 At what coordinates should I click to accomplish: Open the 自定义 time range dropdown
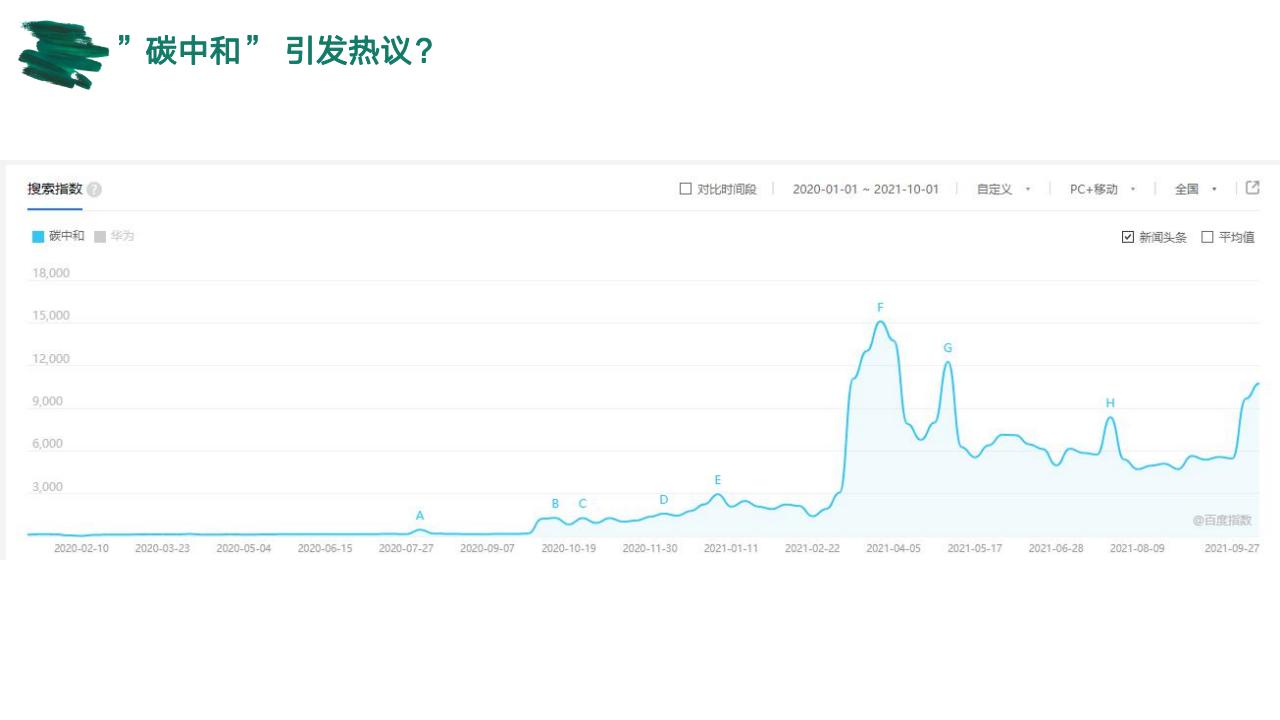point(1003,189)
